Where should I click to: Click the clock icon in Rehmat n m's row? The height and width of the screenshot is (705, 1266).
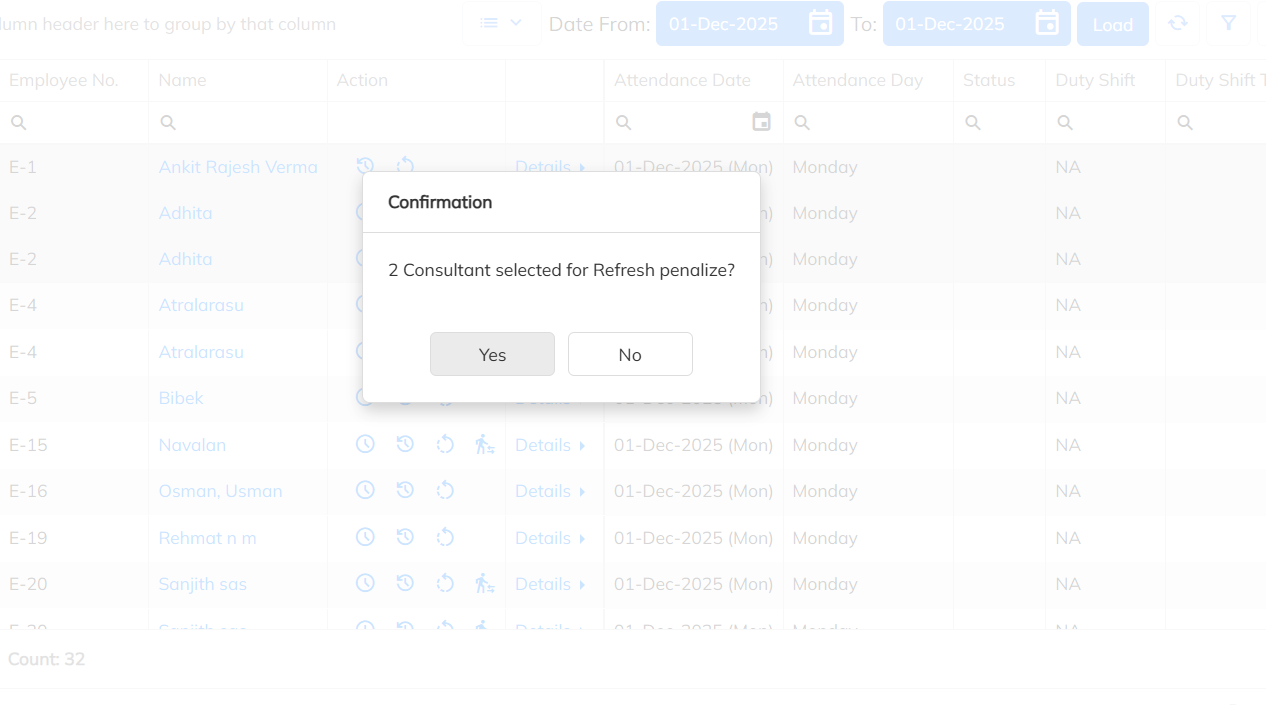[365, 537]
